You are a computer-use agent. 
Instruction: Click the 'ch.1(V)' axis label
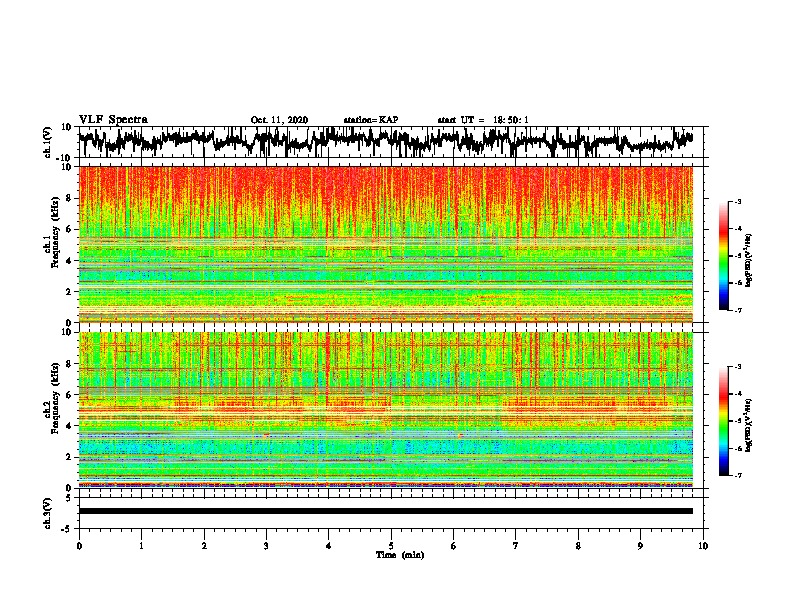pos(48,142)
